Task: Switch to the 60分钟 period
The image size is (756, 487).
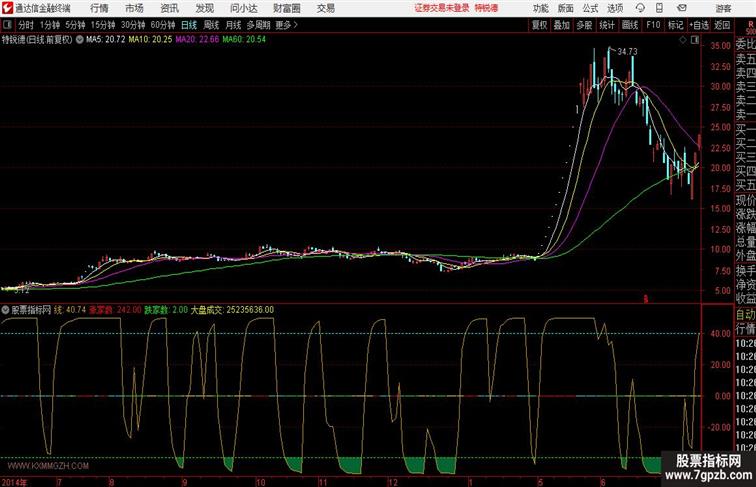Action: click(x=163, y=25)
